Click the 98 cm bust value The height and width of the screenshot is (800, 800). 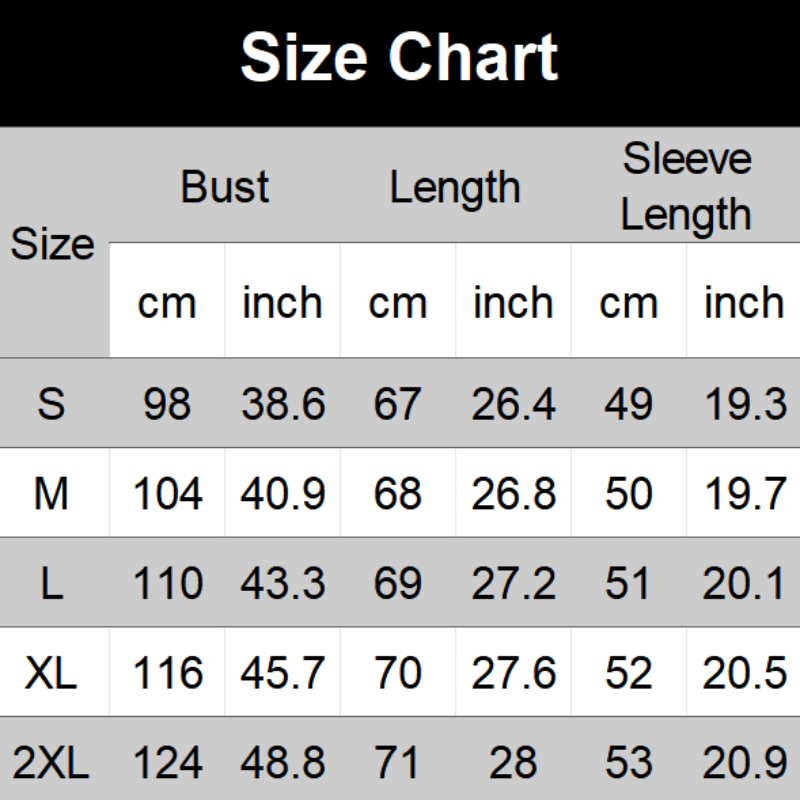167,404
